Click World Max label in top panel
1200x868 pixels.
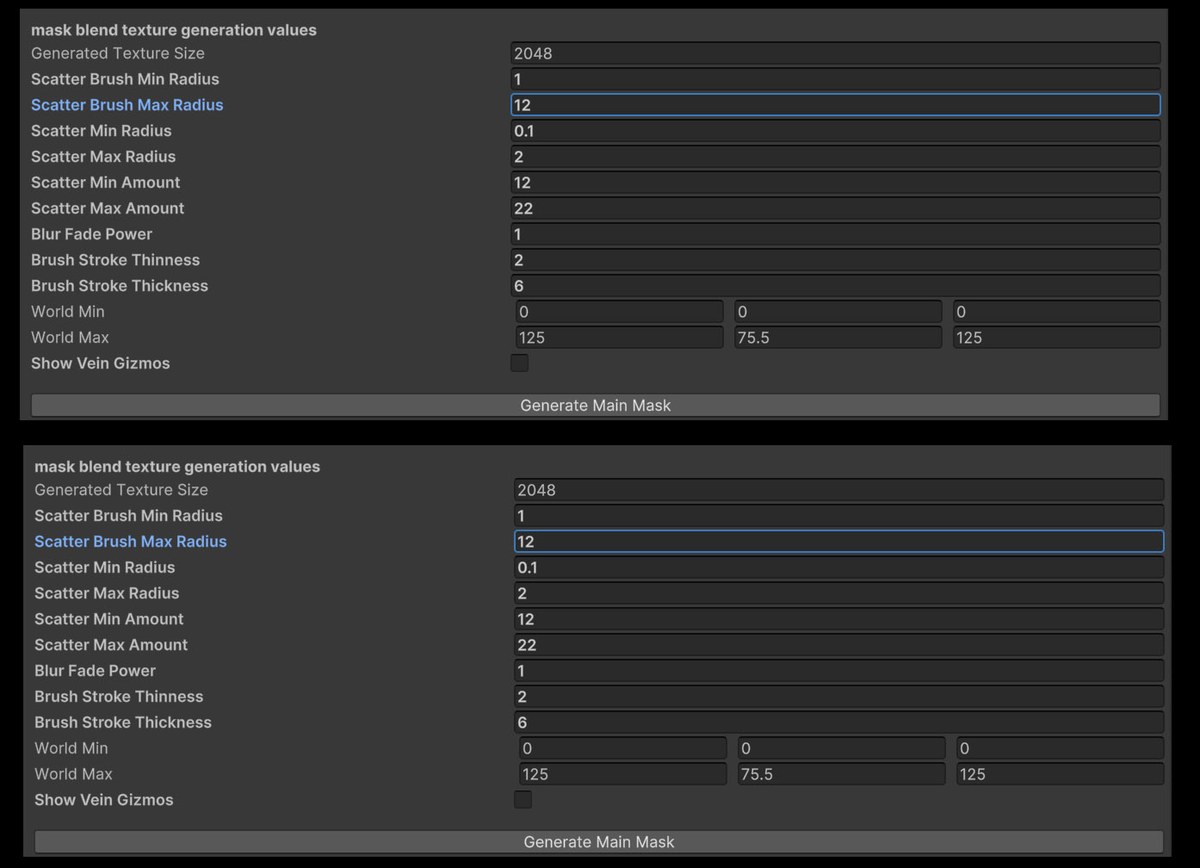pos(70,338)
